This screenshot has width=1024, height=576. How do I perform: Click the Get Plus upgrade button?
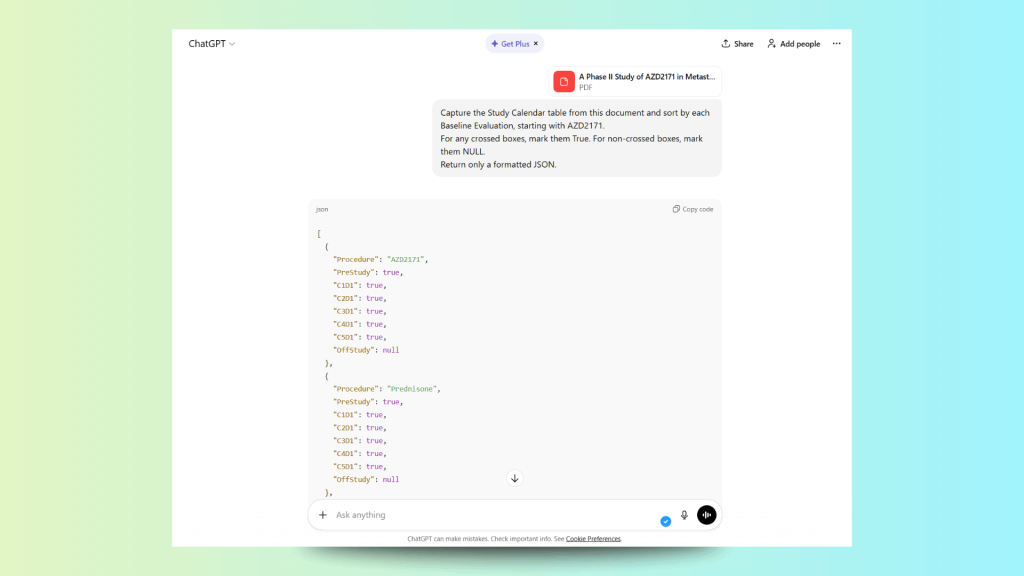pyautogui.click(x=510, y=44)
